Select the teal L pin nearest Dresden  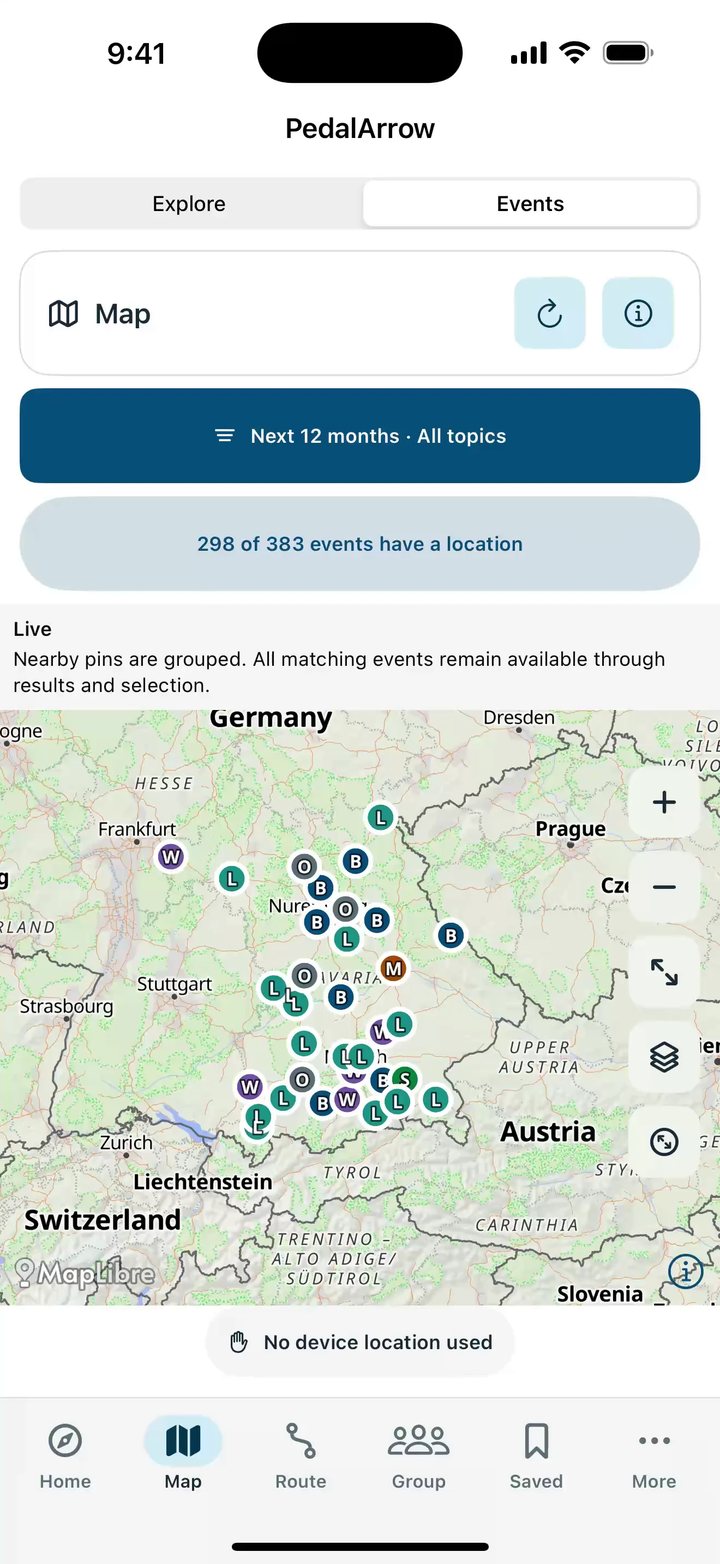coord(380,817)
